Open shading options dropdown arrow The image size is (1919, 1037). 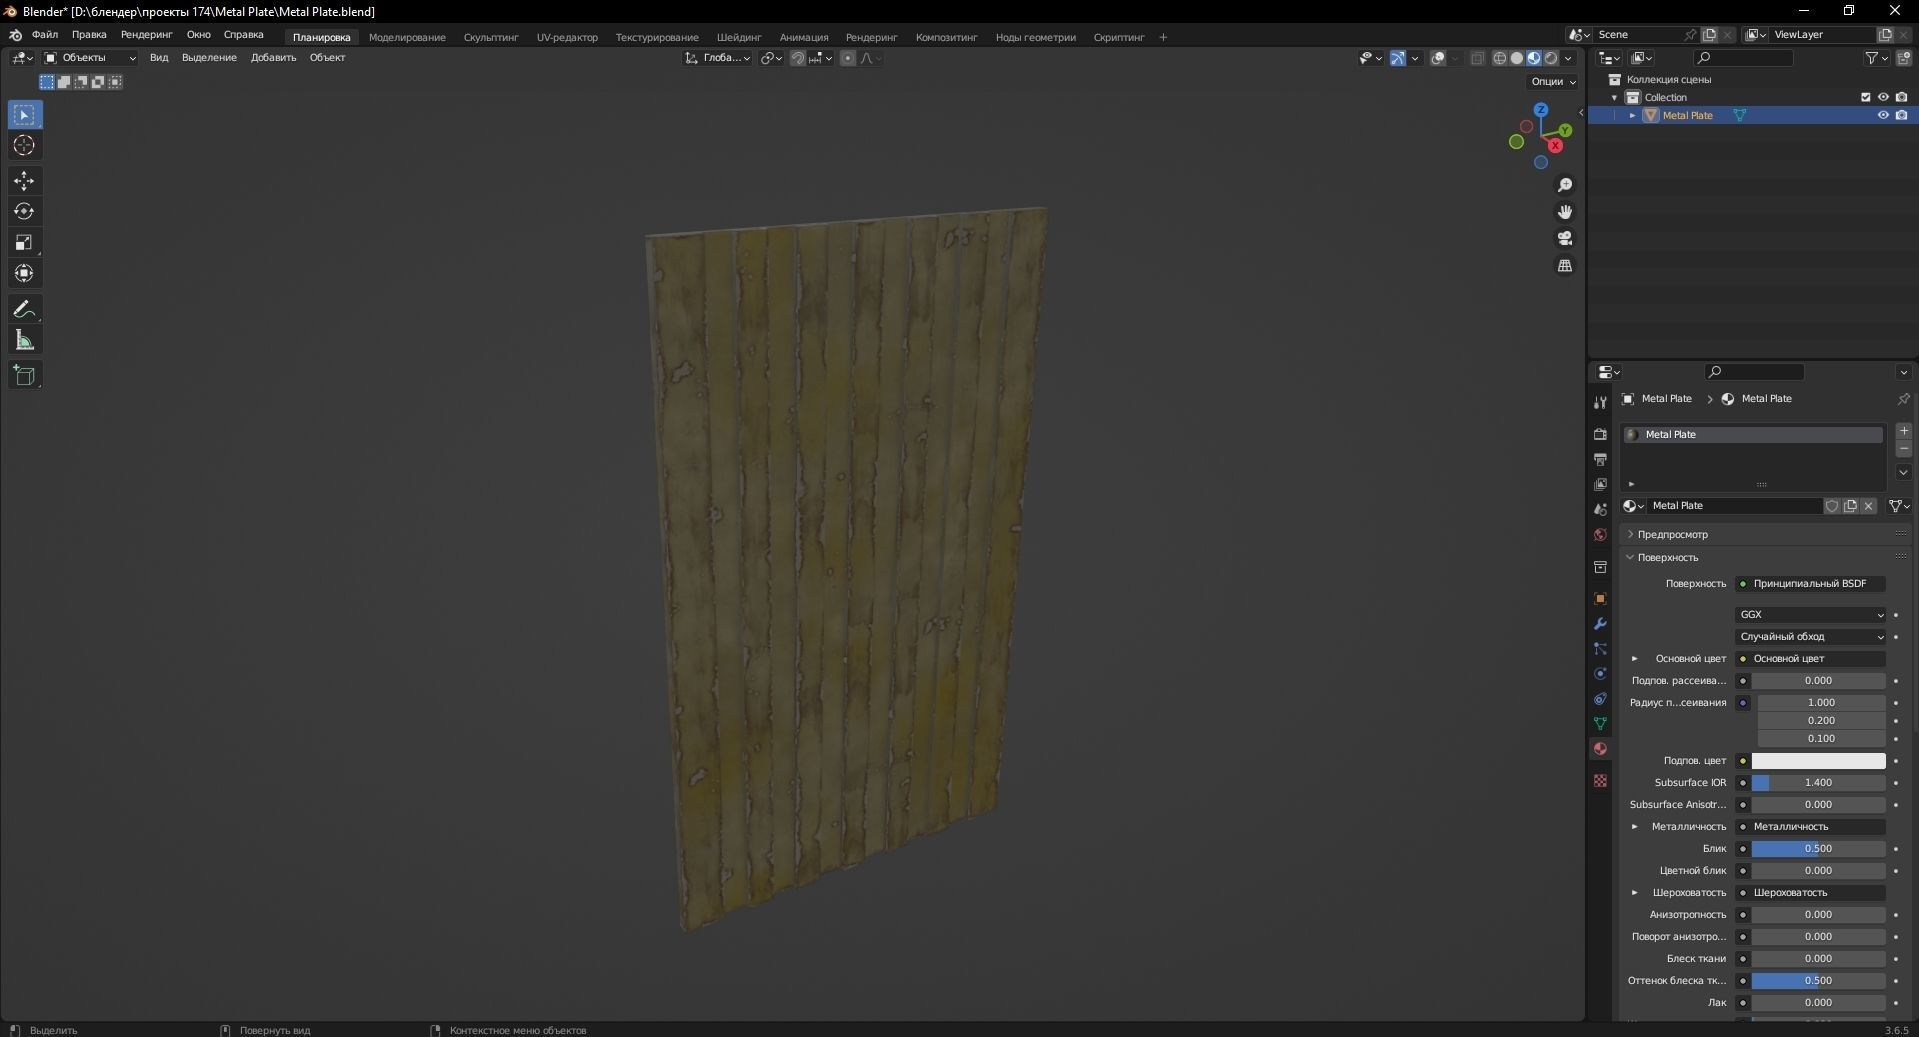tap(1568, 58)
